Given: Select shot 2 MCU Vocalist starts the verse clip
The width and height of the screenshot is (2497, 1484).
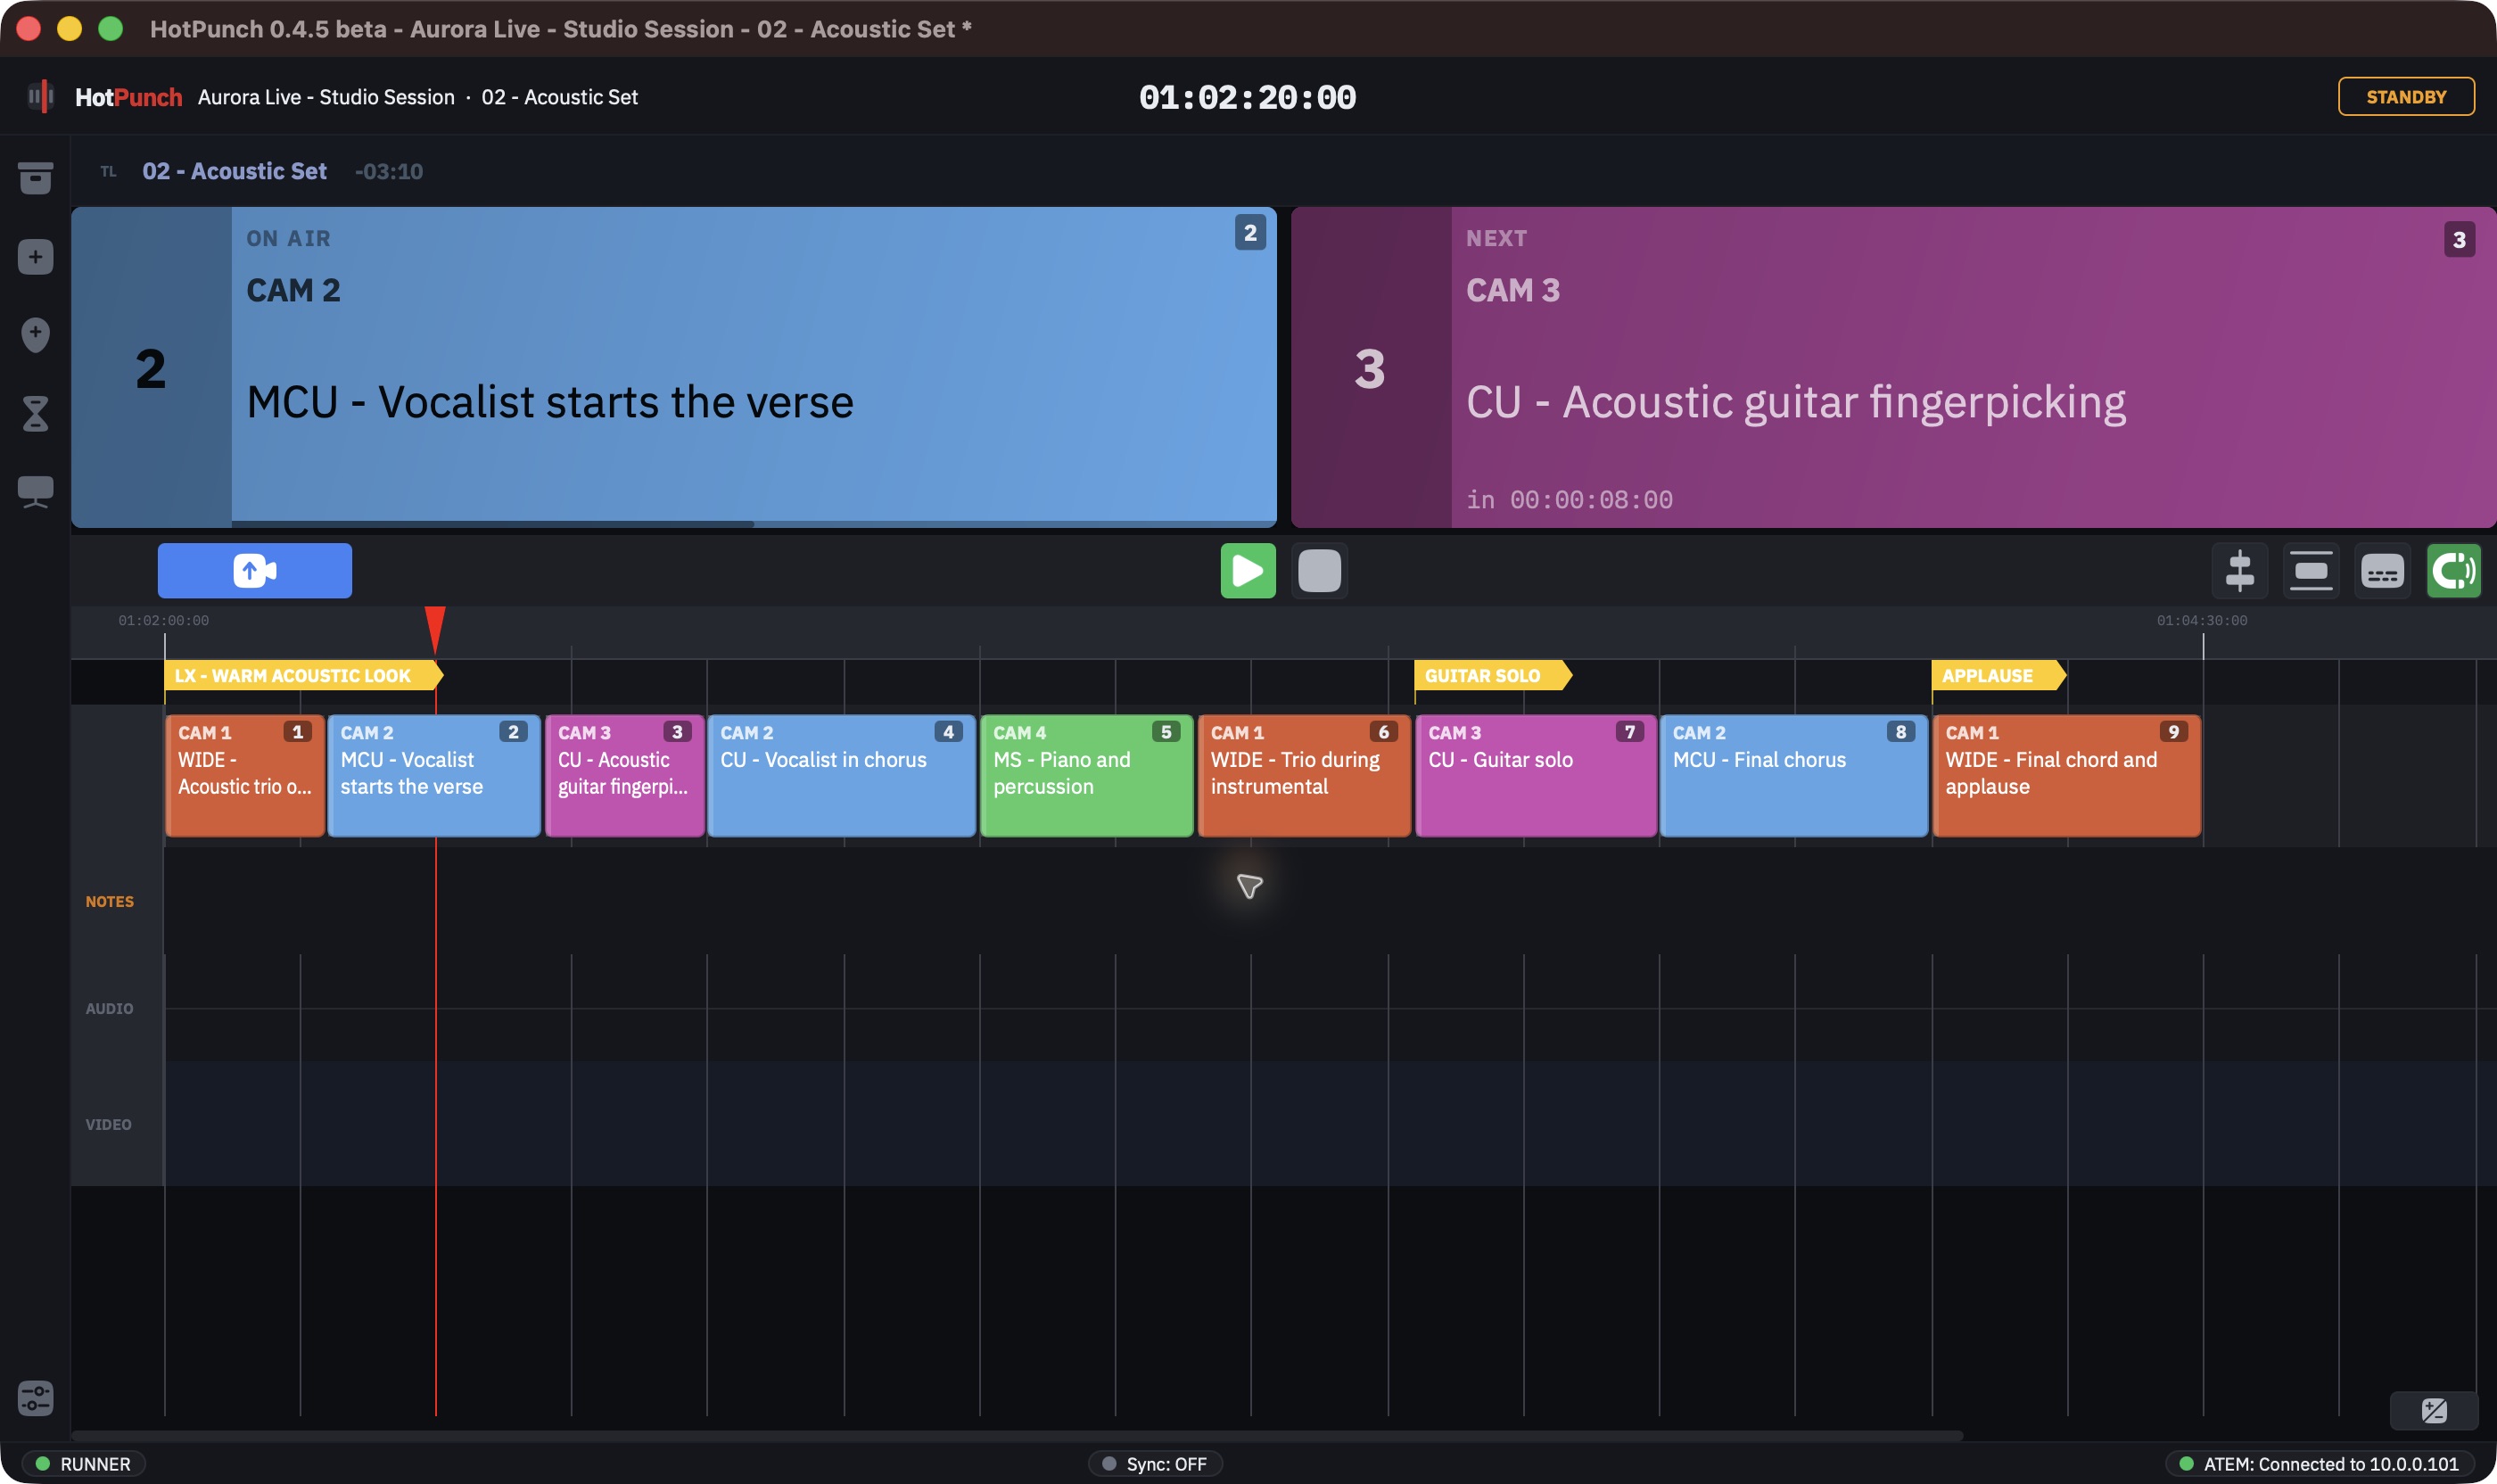Looking at the screenshot, I should coord(434,776).
